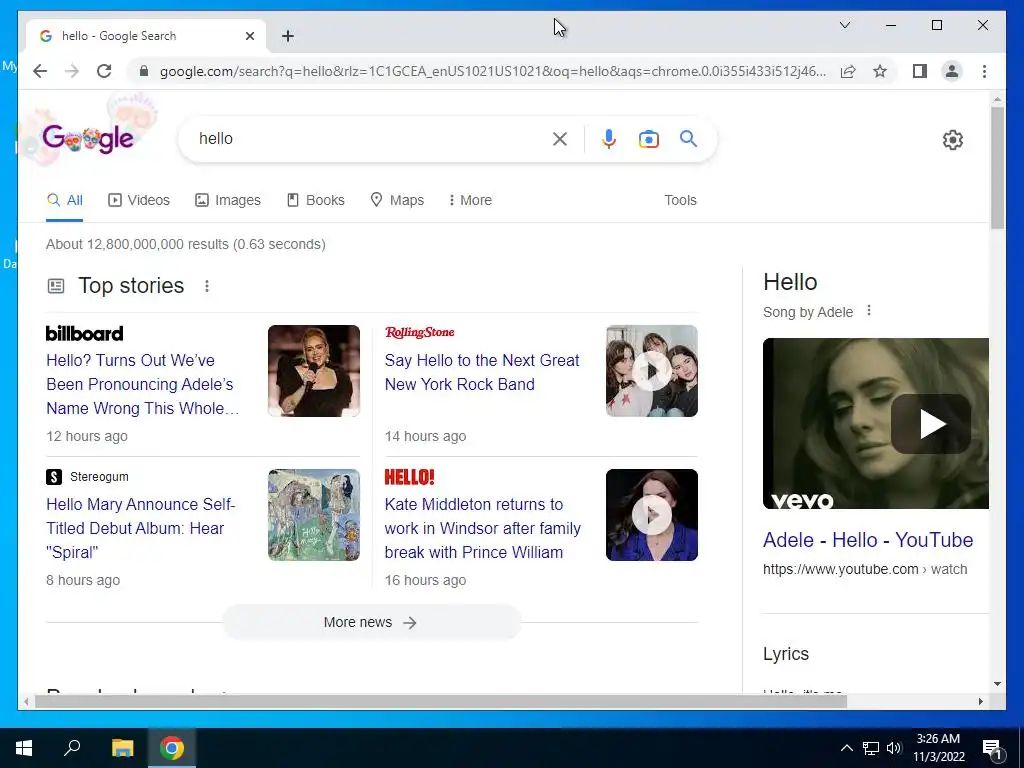Click the vertical page scrollbar thumb
The height and width of the screenshot is (768, 1024).
pos(997,167)
